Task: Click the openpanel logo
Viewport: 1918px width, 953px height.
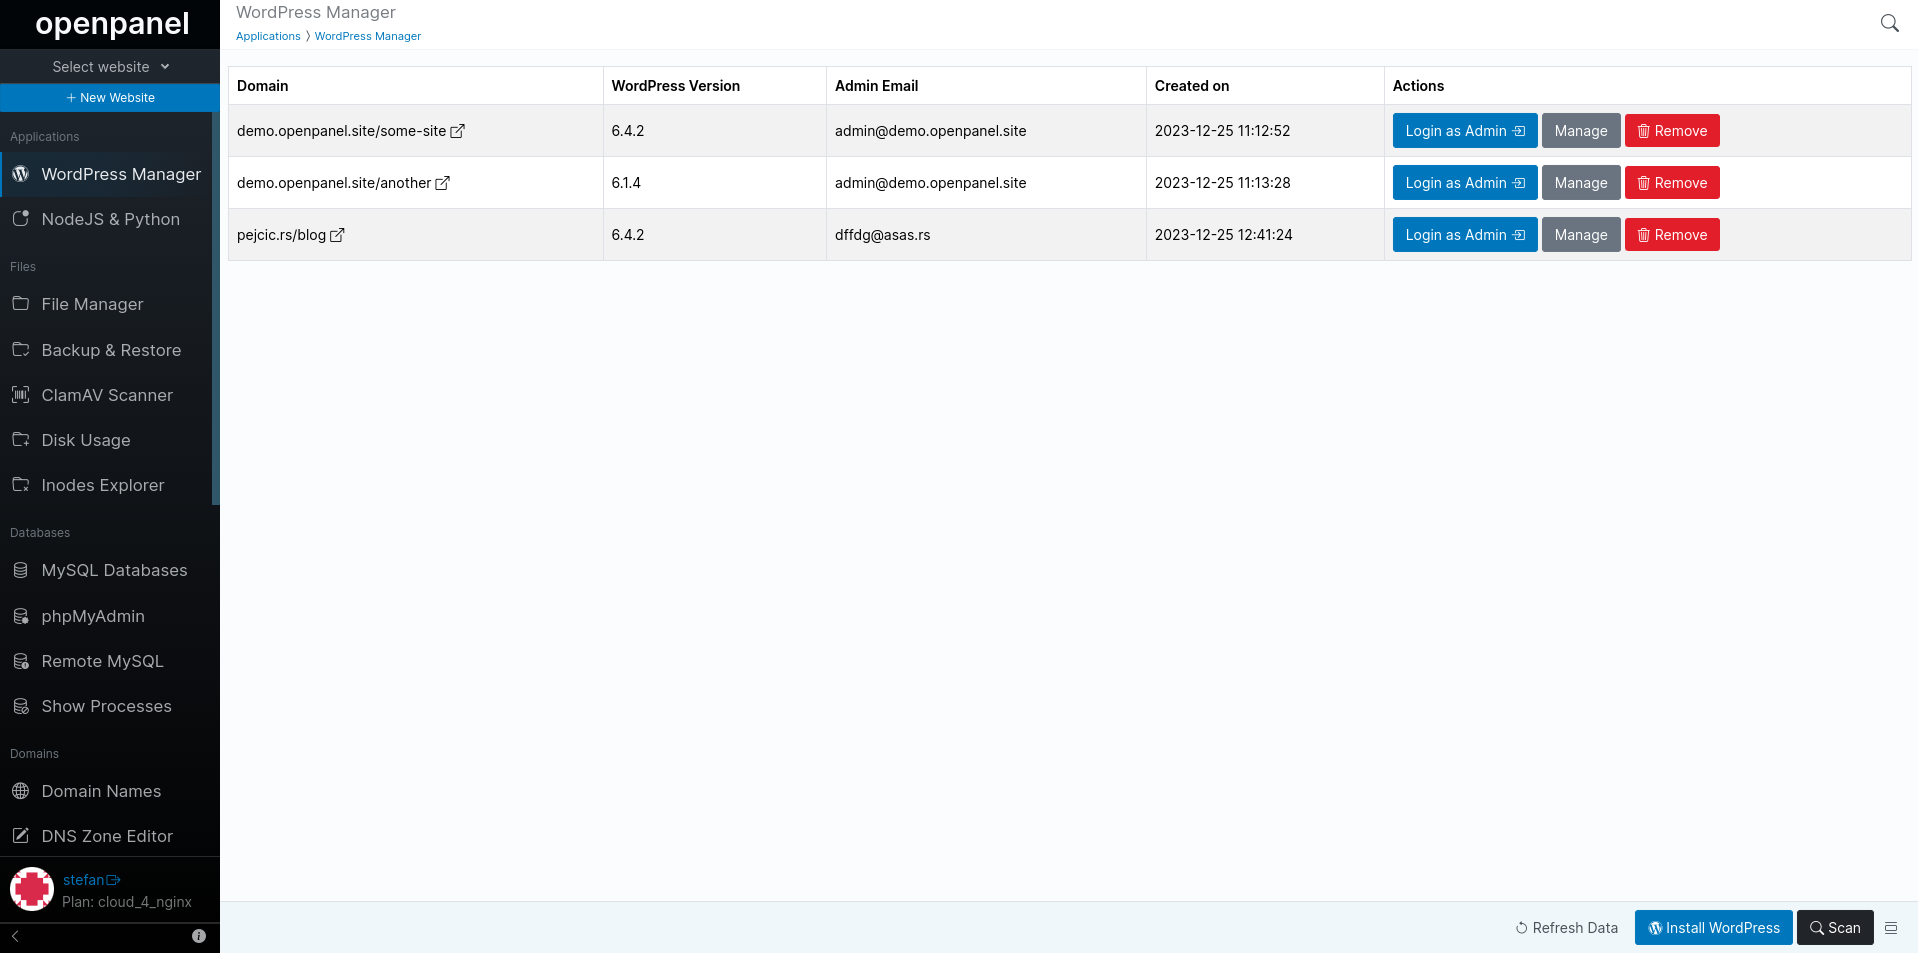Action: [112, 24]
